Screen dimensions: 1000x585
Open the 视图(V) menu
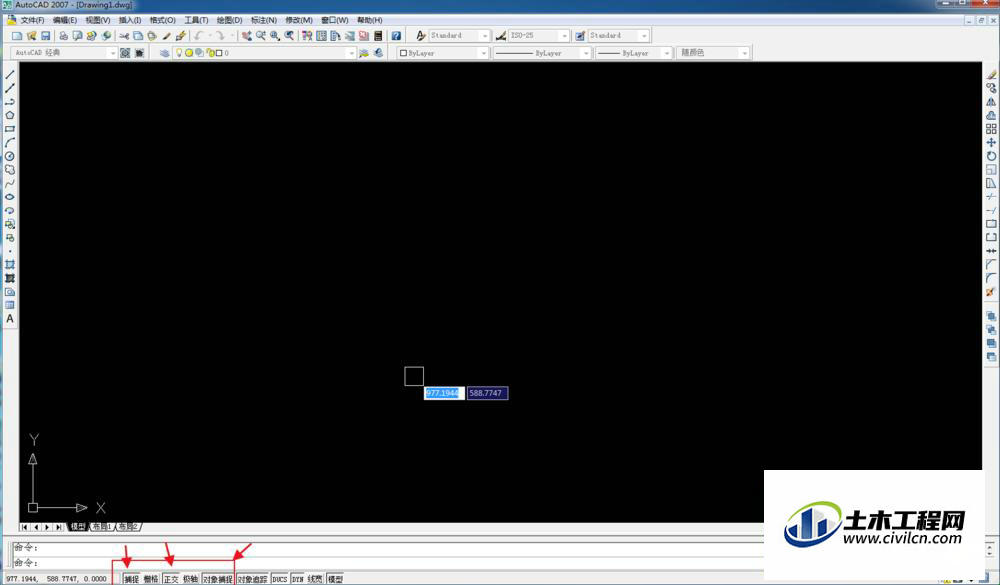pos(98,20)
